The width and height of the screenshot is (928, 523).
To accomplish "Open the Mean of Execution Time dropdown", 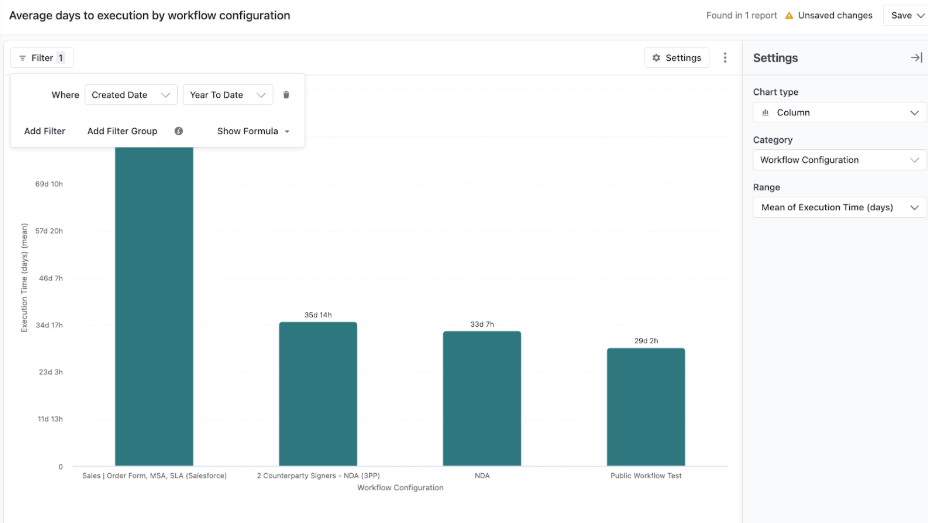I will [839, 207].
